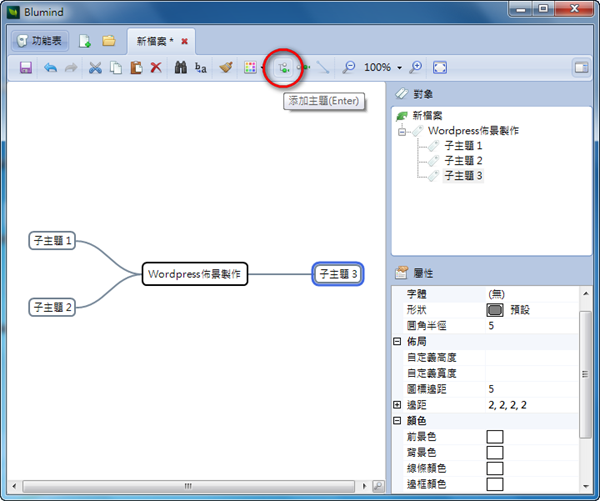Select the Add Link line tool
Screen dimensions: 600x501
[323, 67]
